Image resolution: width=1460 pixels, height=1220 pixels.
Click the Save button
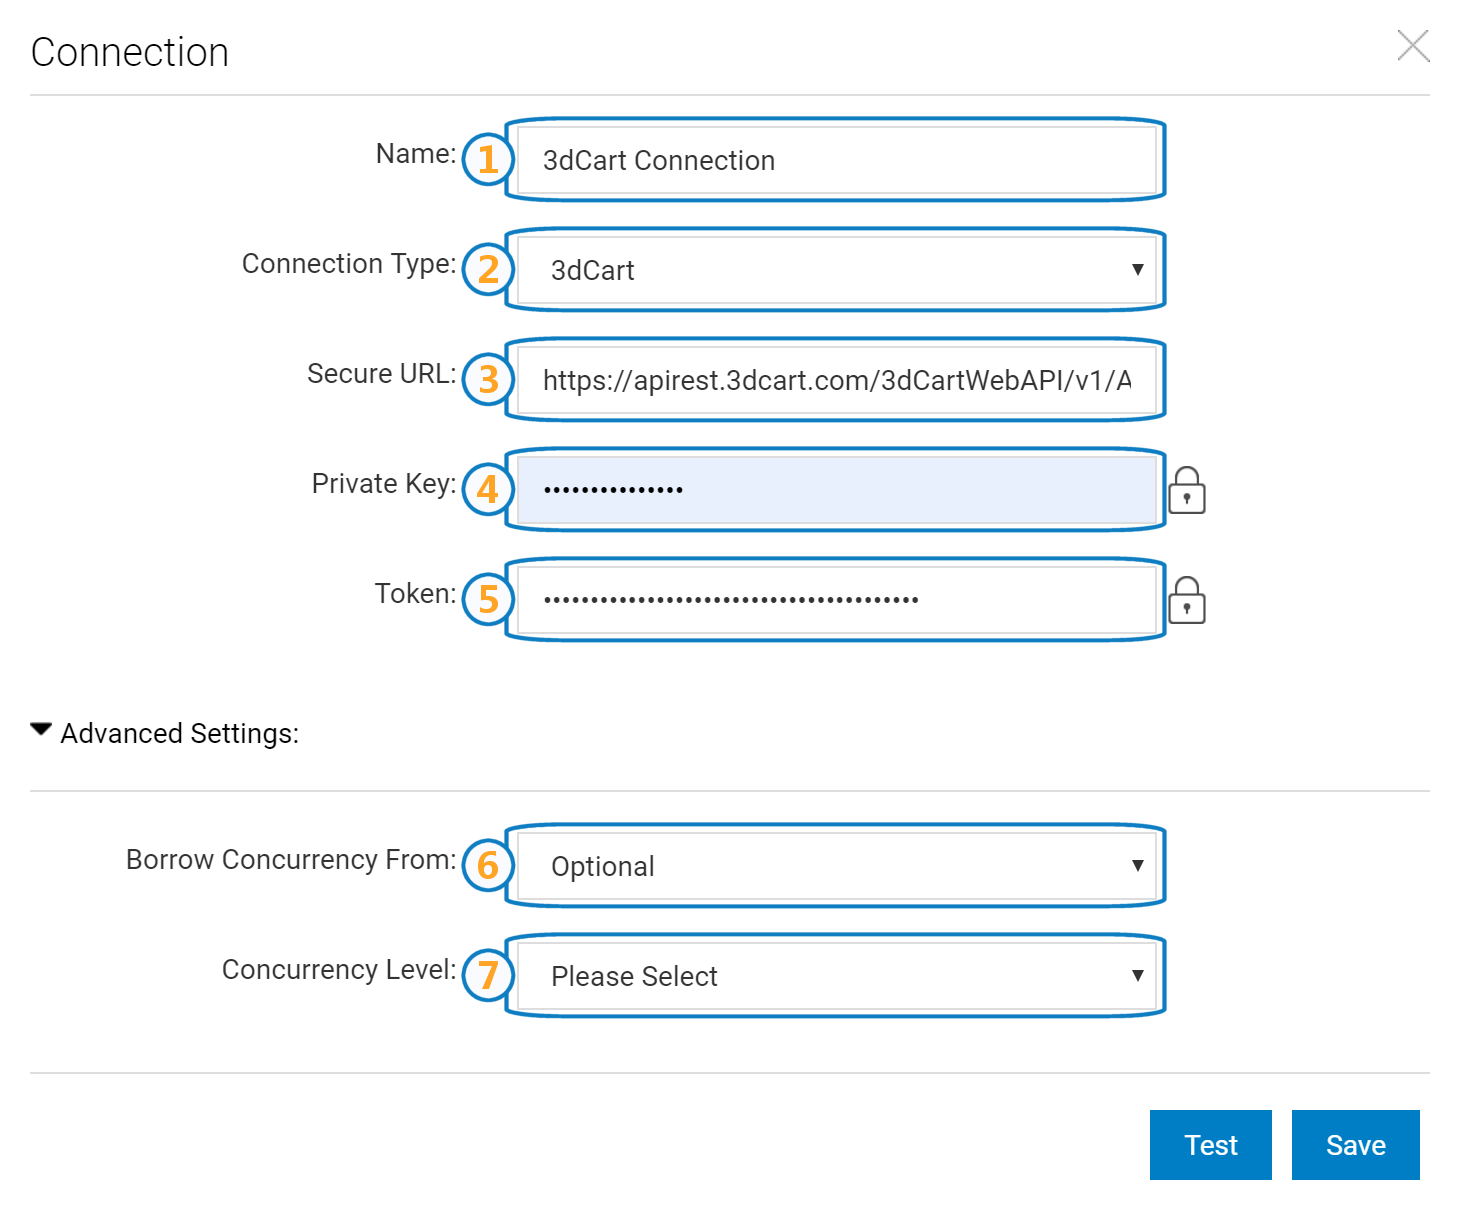tap(1356, 1145)
